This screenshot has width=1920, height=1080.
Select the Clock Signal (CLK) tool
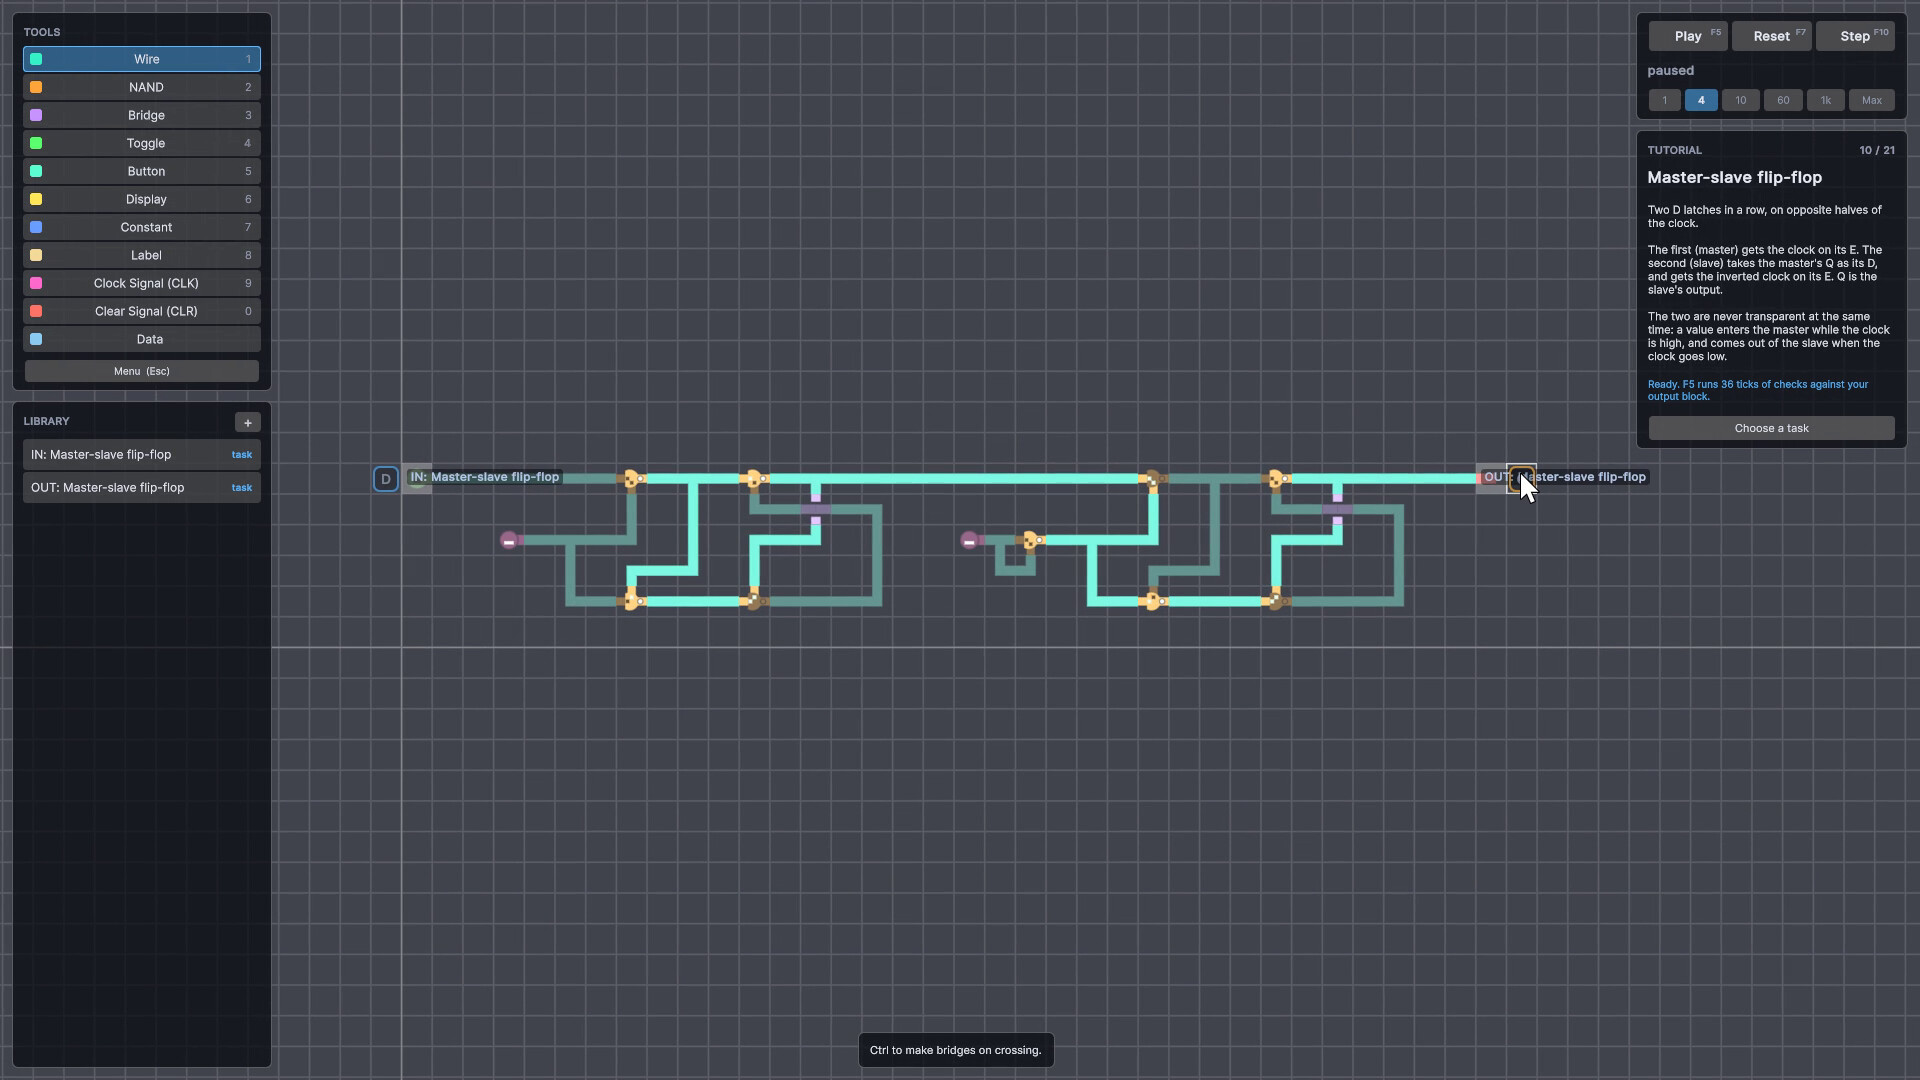tap(142, 283)
